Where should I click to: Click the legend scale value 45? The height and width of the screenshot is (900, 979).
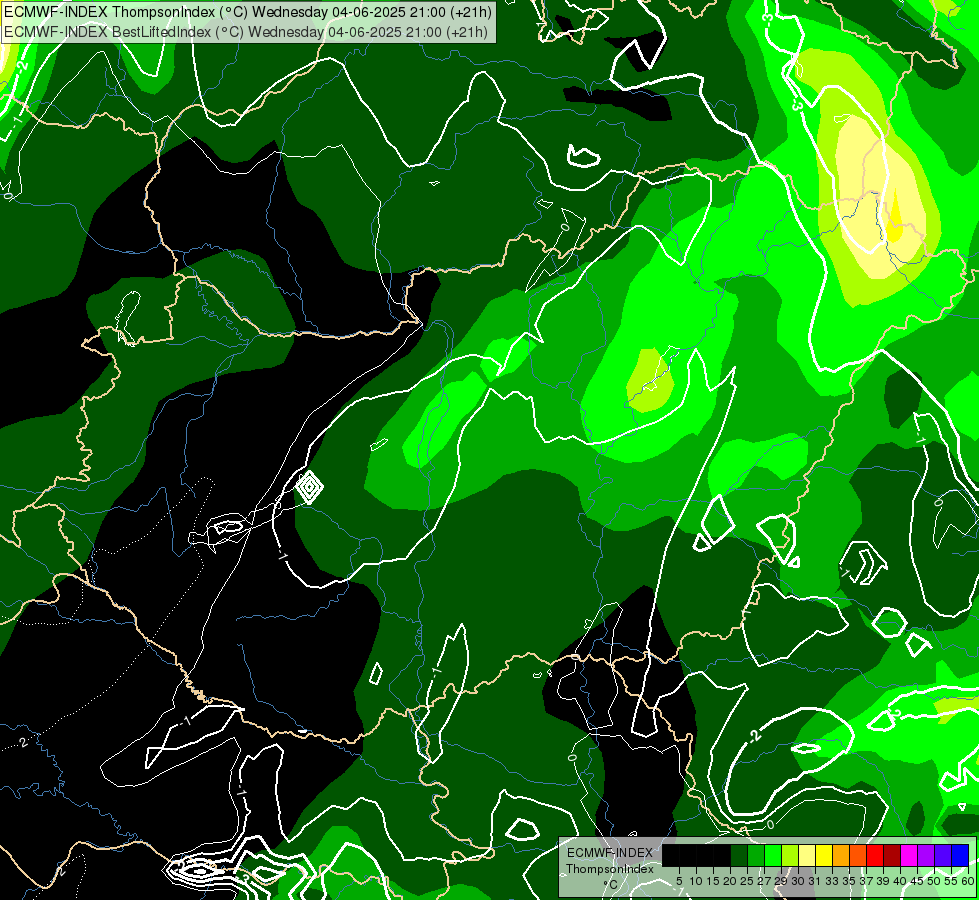click(917, 881)
